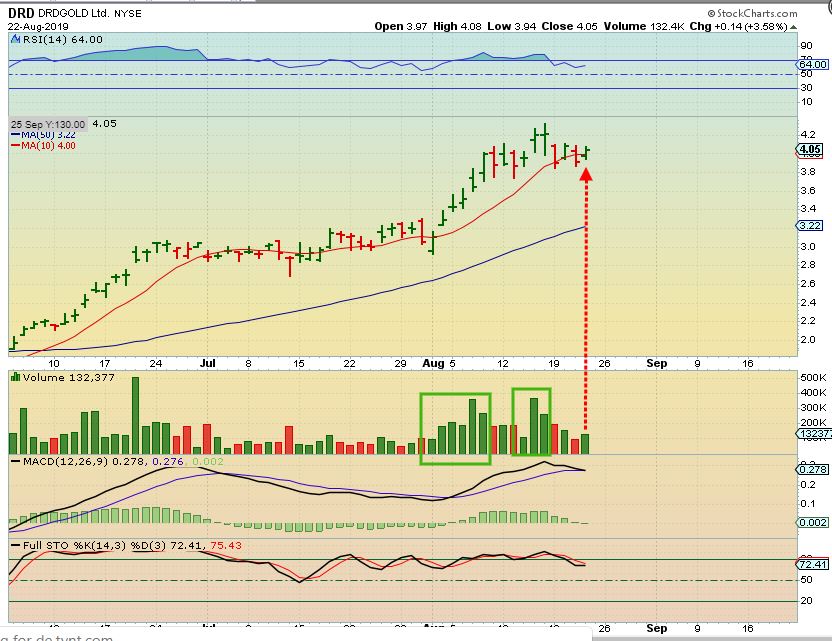Screen dimensions: 832x641
Task: Click the MA(50) 3.22 legend entry
Action: (44, 135)
